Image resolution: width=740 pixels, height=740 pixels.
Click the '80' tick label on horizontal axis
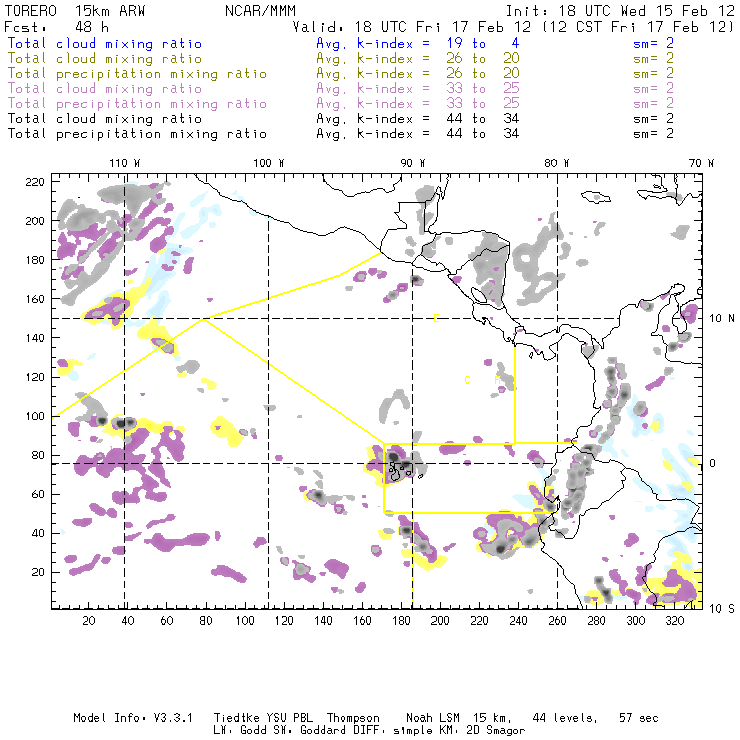(x=206, y=621)
